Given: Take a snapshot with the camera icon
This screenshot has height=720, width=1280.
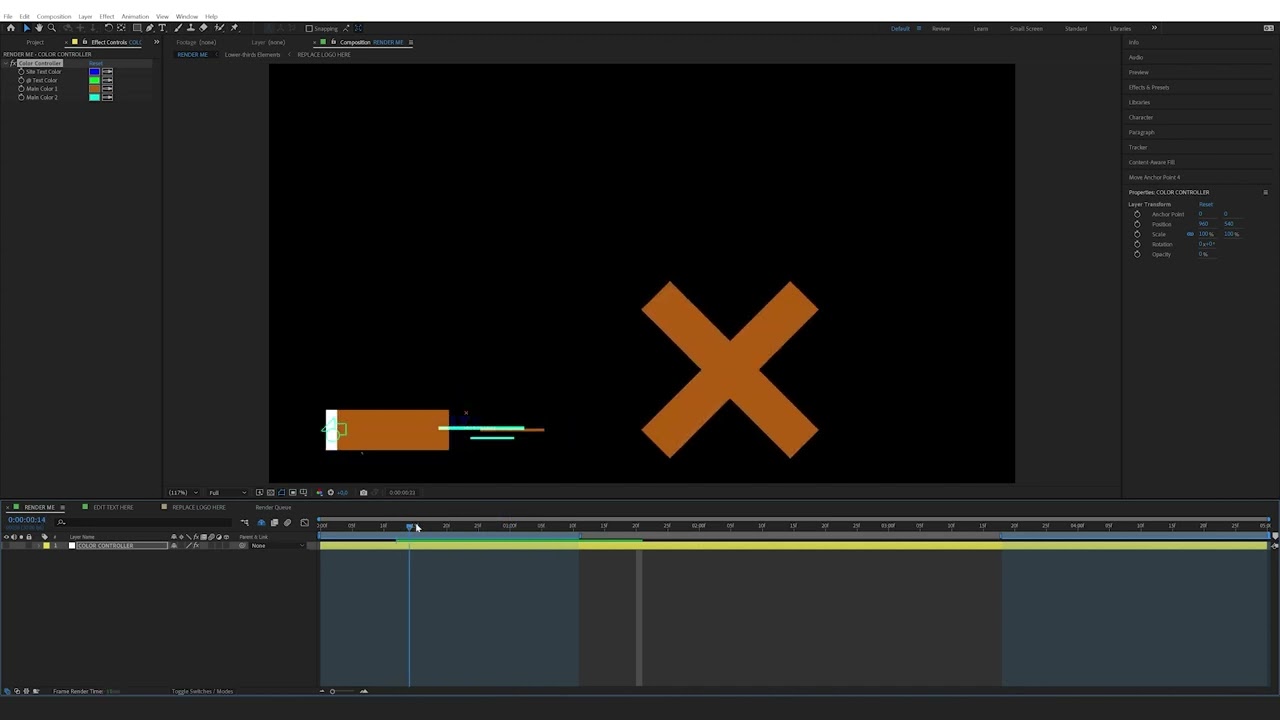Looking at the screenshot, I should 363,492.
